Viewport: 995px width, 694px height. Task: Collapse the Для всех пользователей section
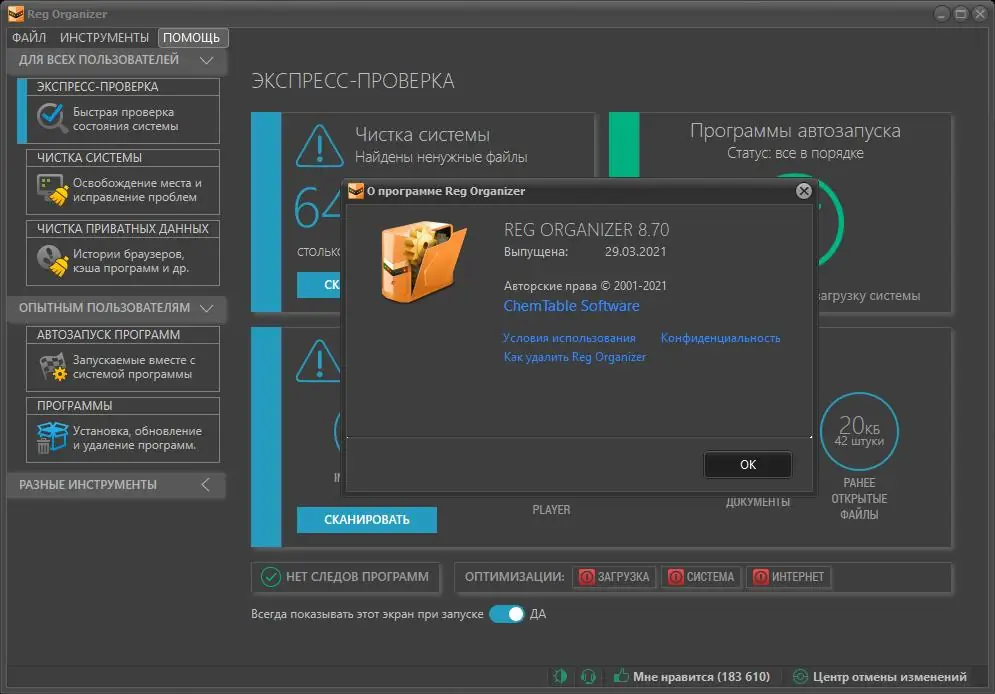(x=207, y=60)
